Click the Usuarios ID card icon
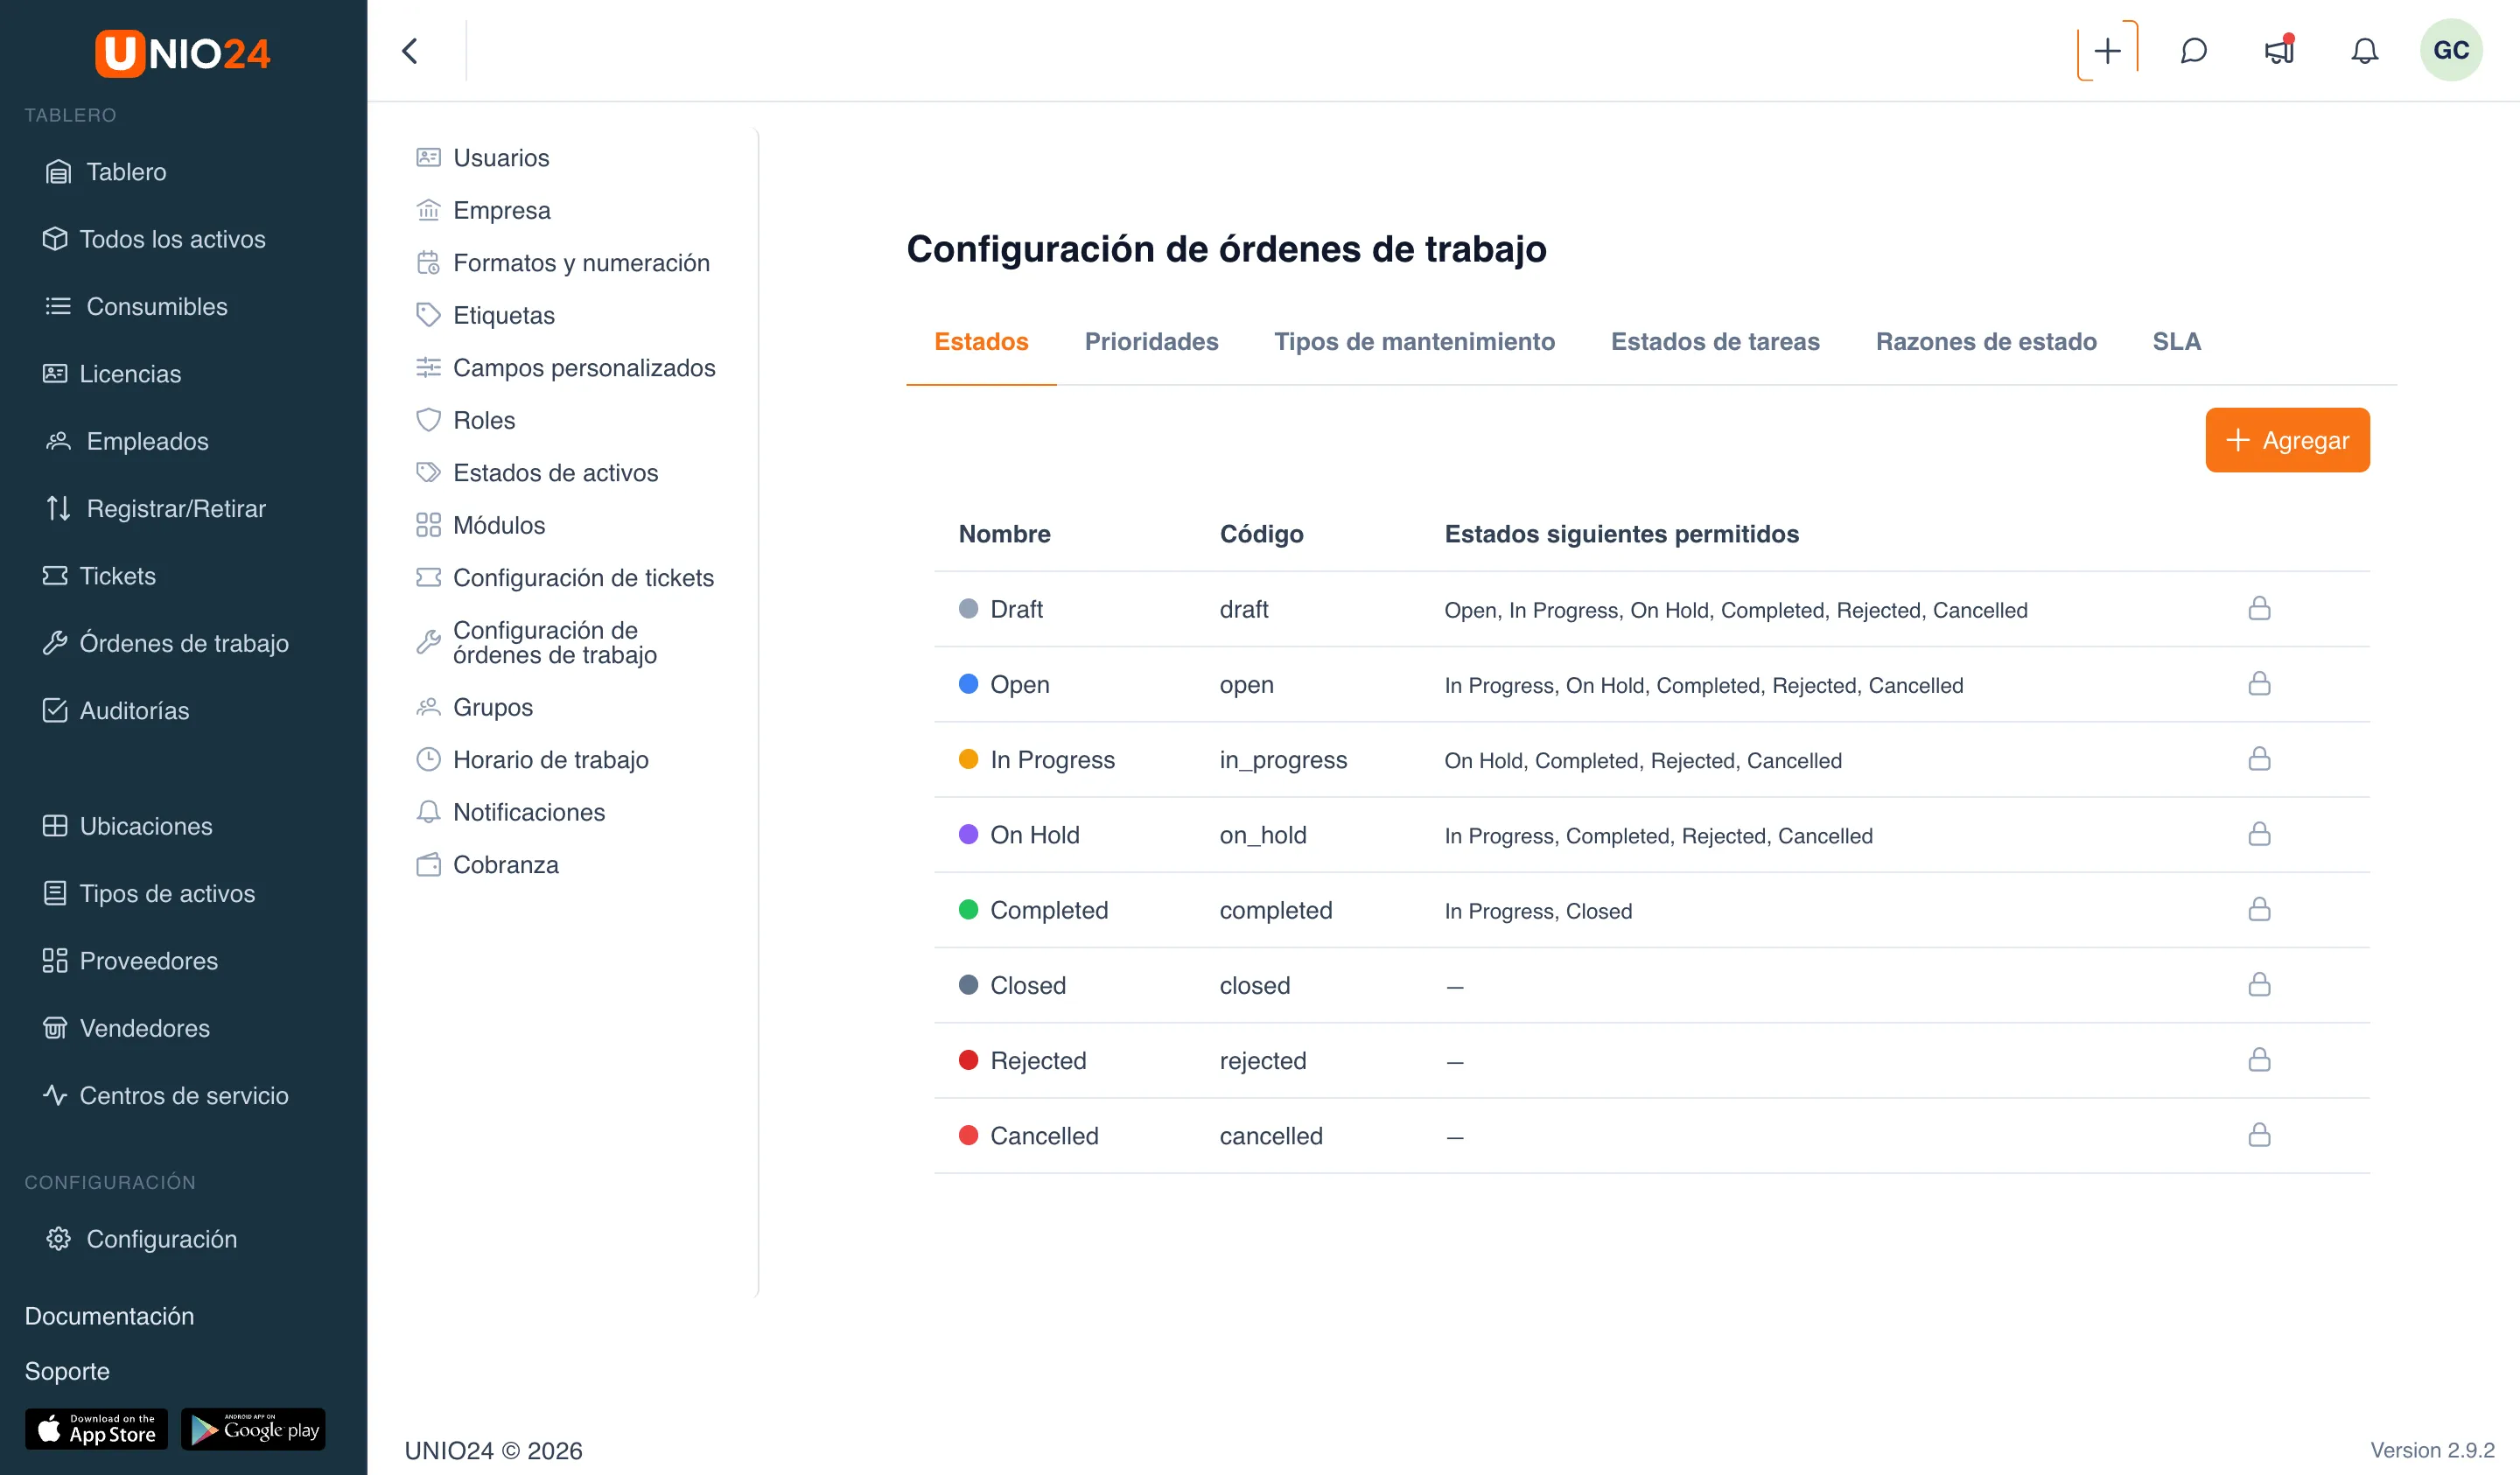2520x1475 pixels. (x=428, y=158)
